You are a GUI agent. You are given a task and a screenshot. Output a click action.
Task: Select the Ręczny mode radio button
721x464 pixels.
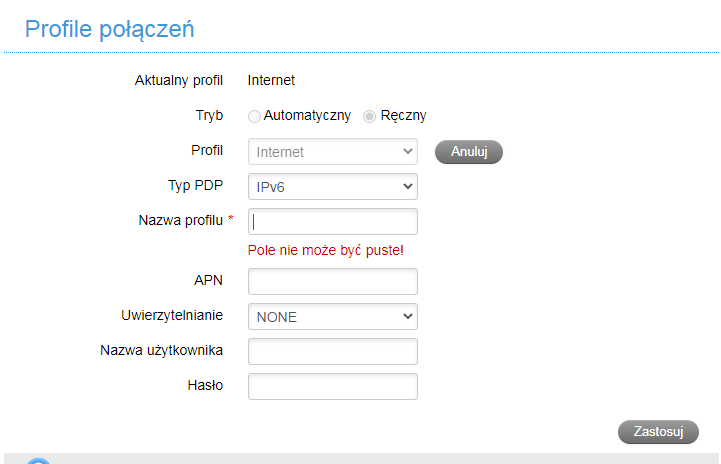[370, 116]
